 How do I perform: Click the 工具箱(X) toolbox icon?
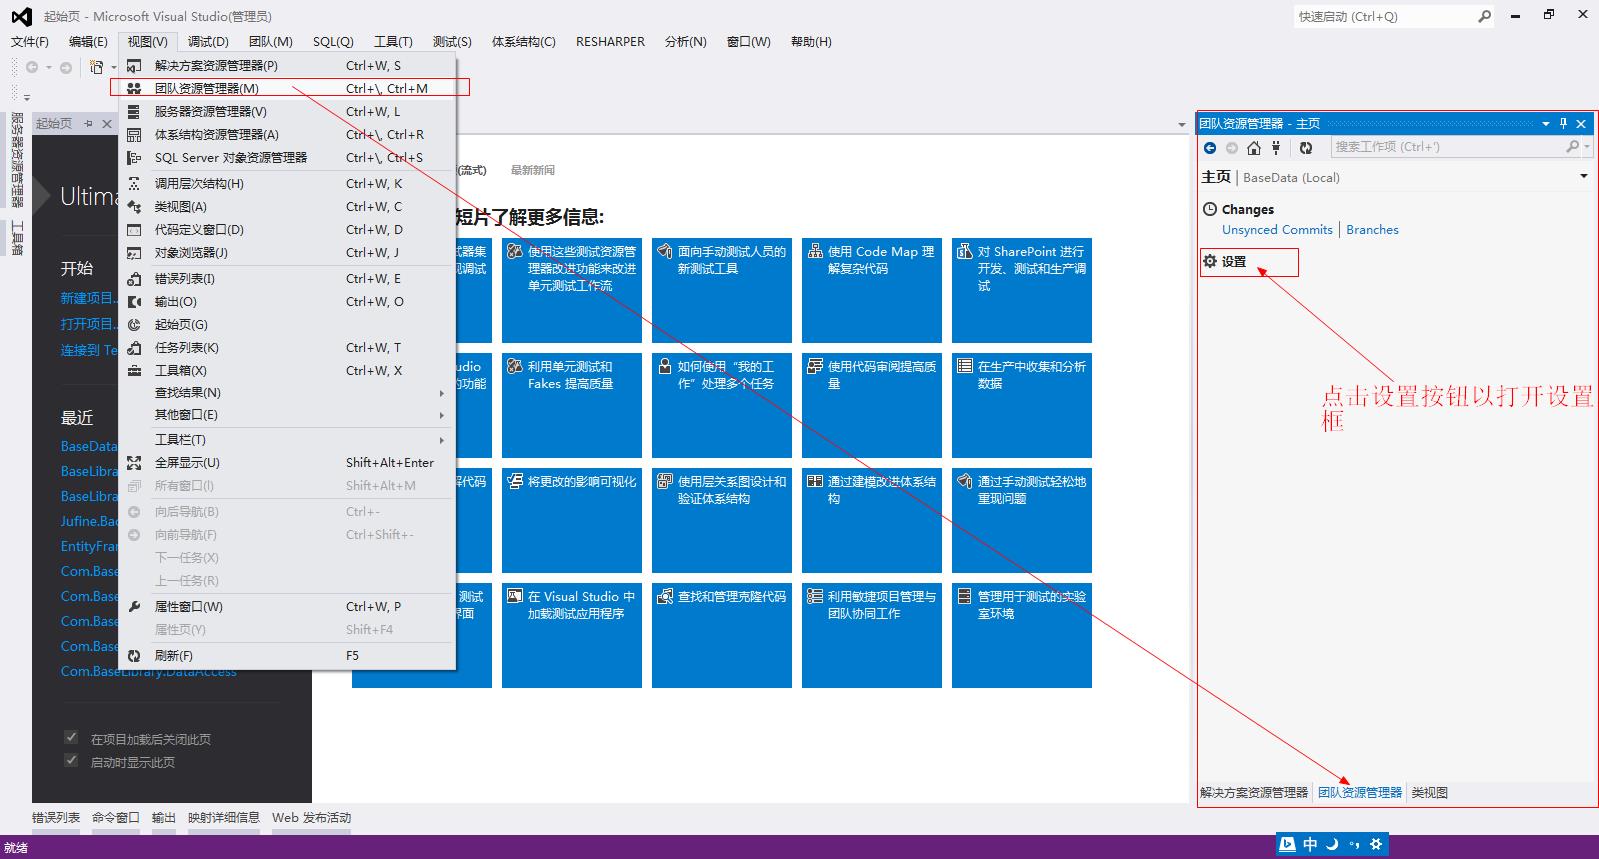134,371
